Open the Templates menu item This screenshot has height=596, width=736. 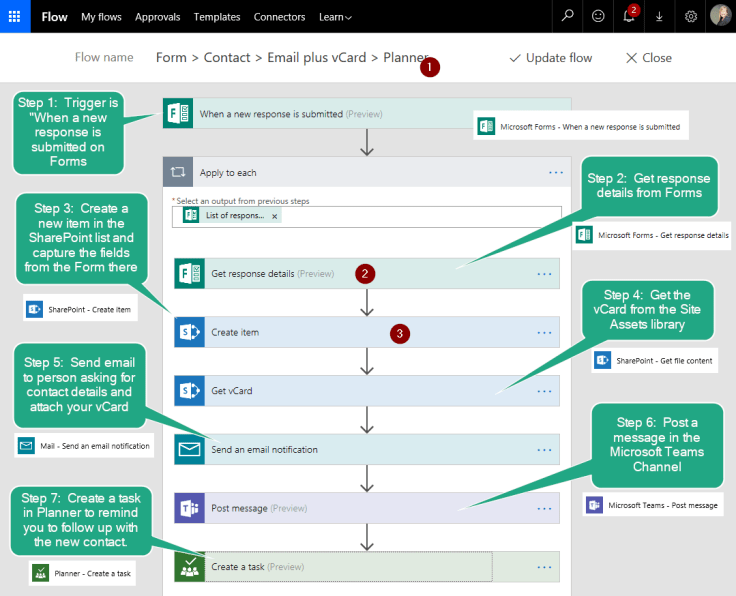tap(217, 17)
